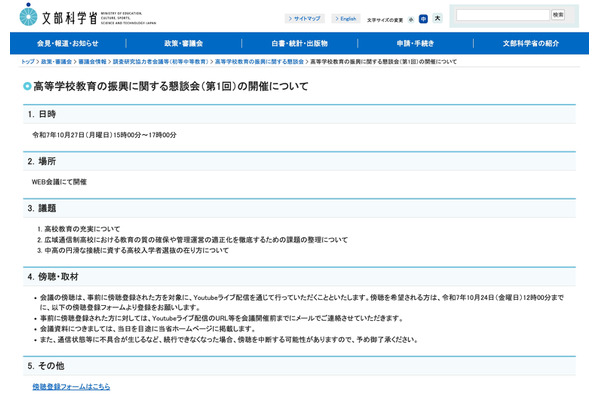Set text size to large (大)
Viewport: 600px width, 400px height.
click(437, 19)
